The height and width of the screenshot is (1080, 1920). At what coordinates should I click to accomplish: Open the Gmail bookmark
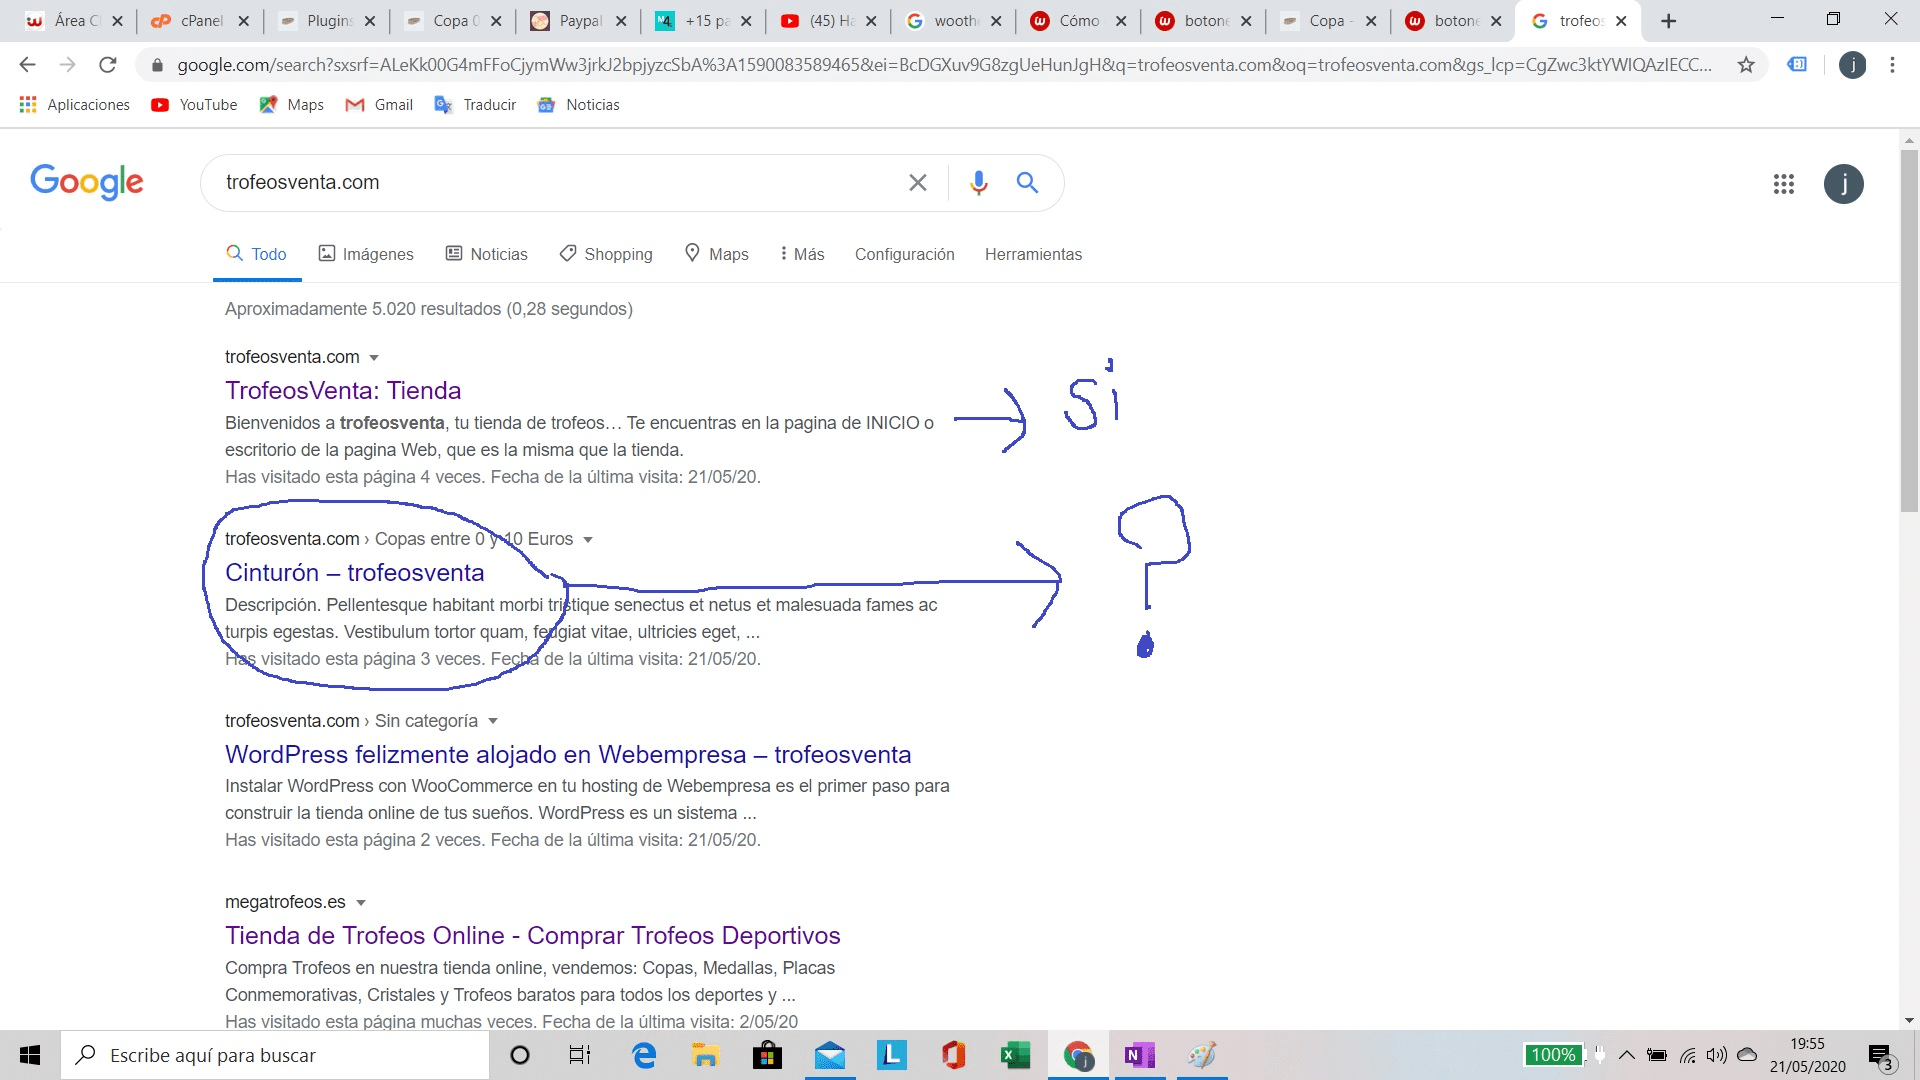(x=379, y=105)
